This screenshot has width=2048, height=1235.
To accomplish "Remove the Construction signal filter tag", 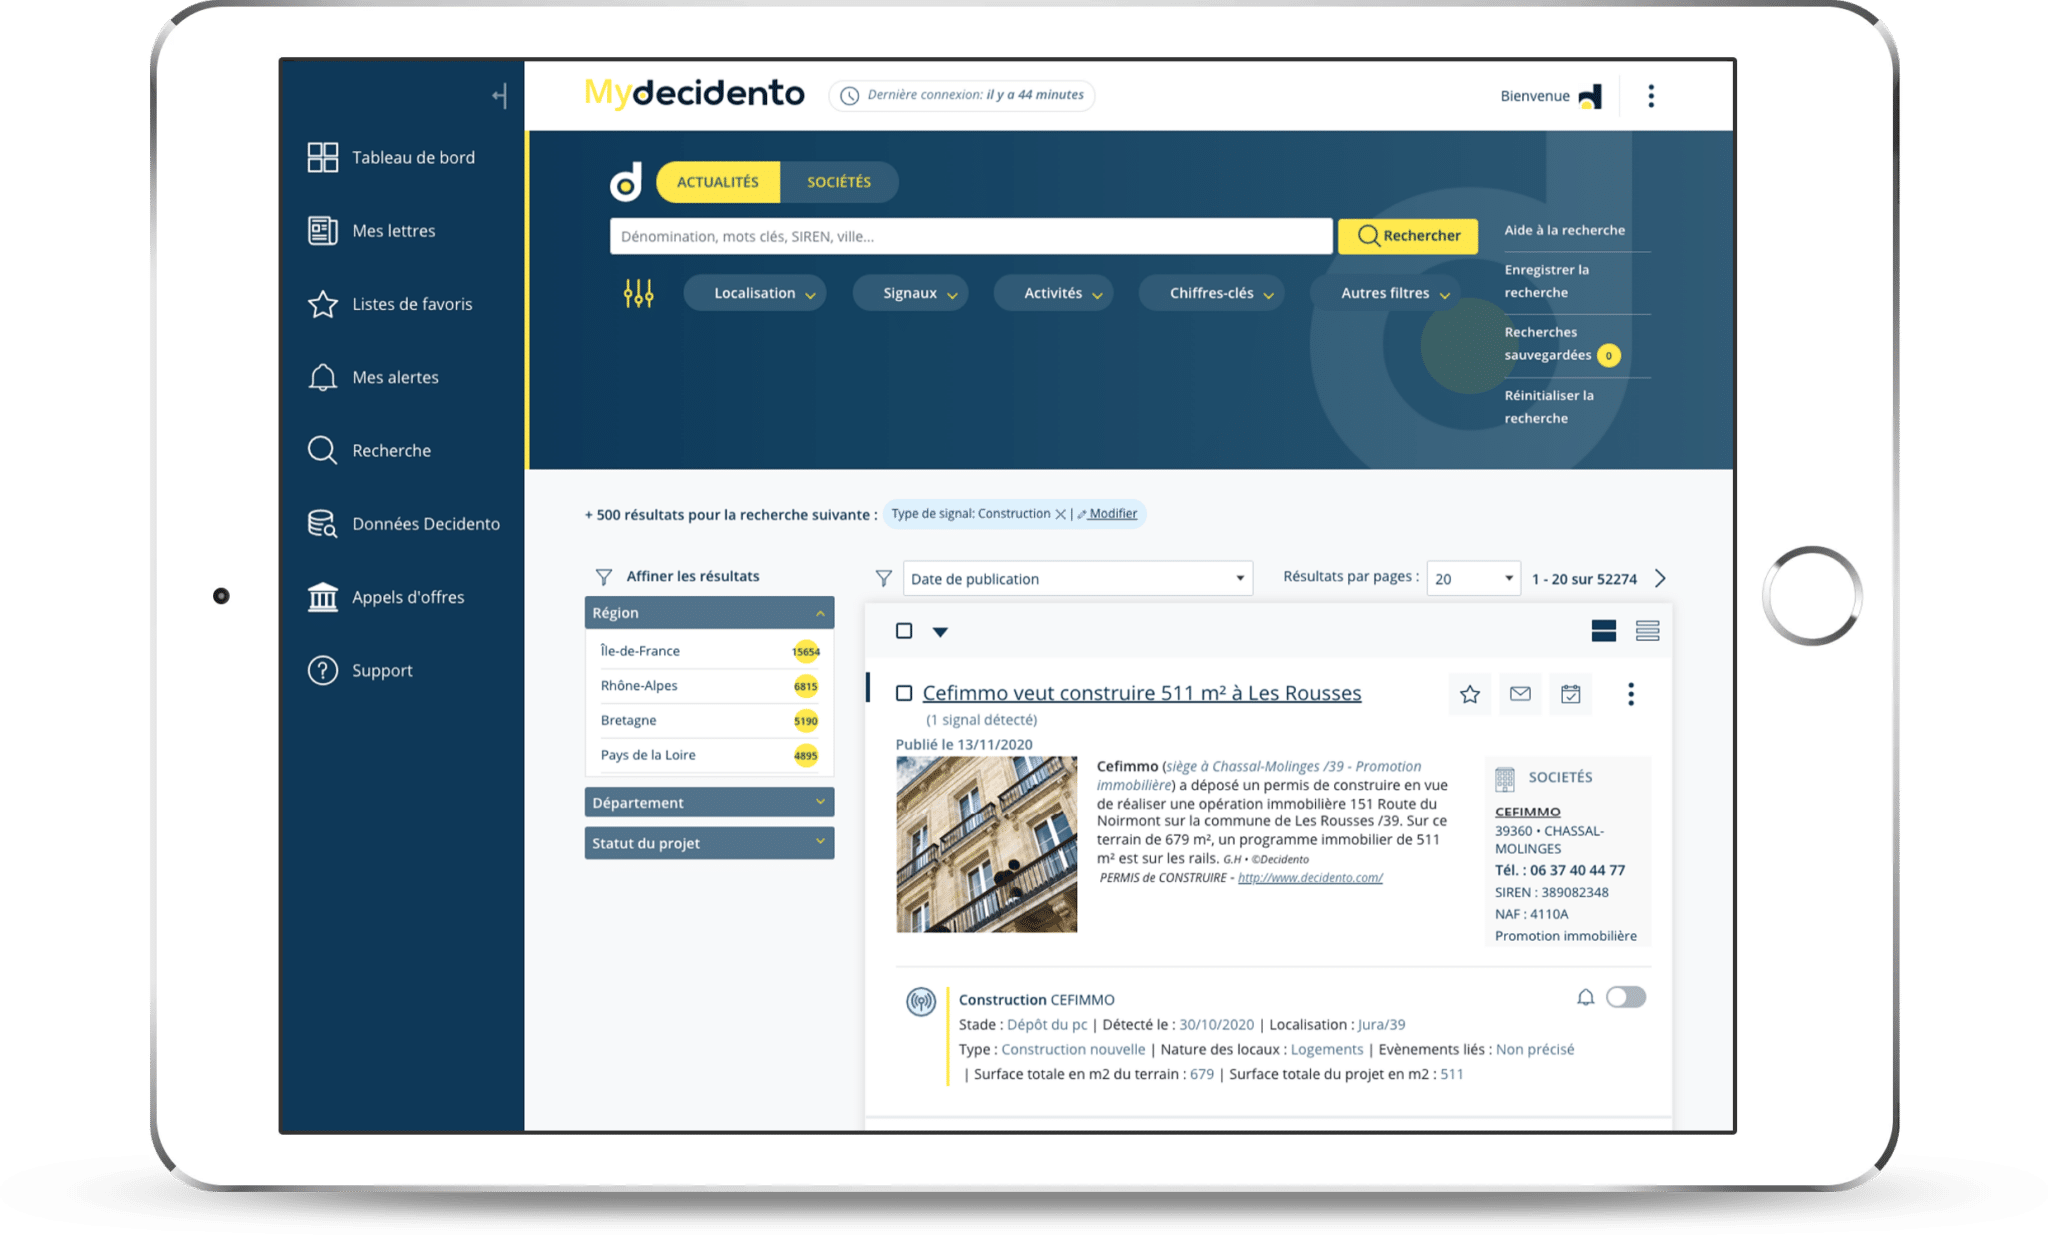I will 1060,514.
